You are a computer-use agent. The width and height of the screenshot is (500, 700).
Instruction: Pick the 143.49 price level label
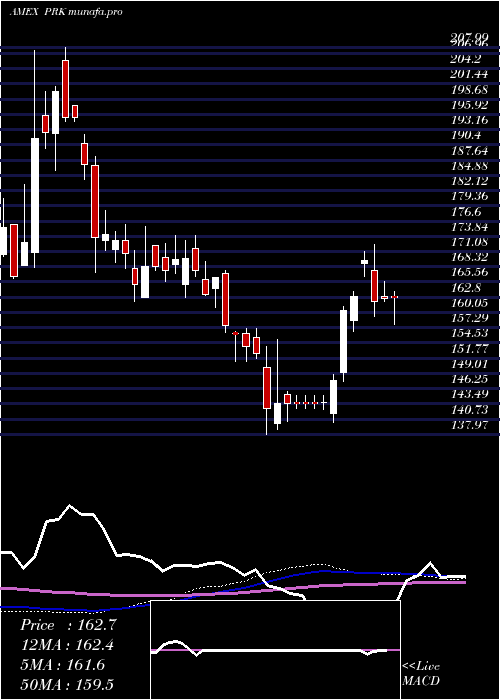(468, 394)
